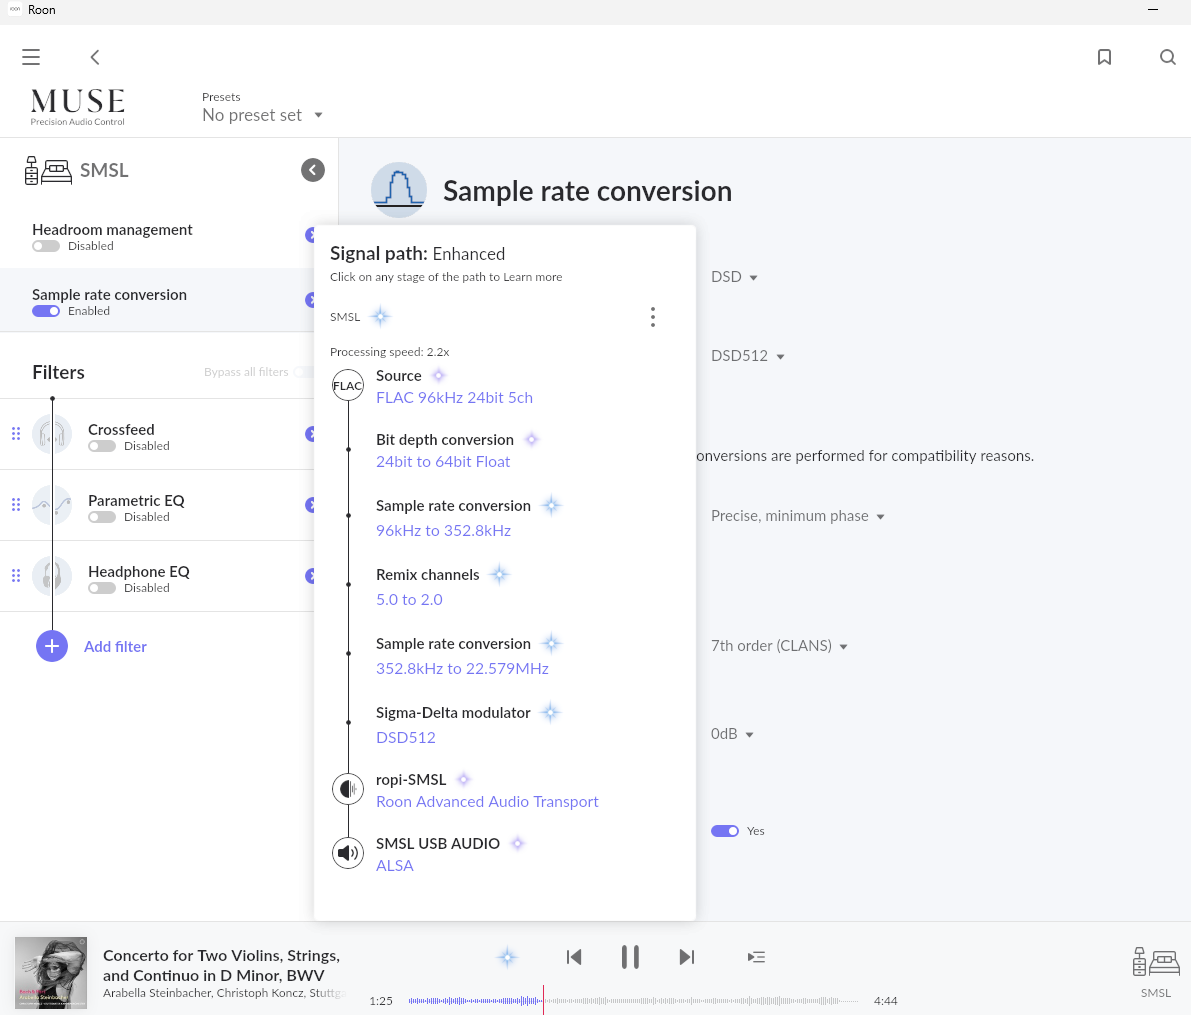The image size is (1191, 1015).
Task: Click the star beside Remix channels
Action: coord(499,575)
